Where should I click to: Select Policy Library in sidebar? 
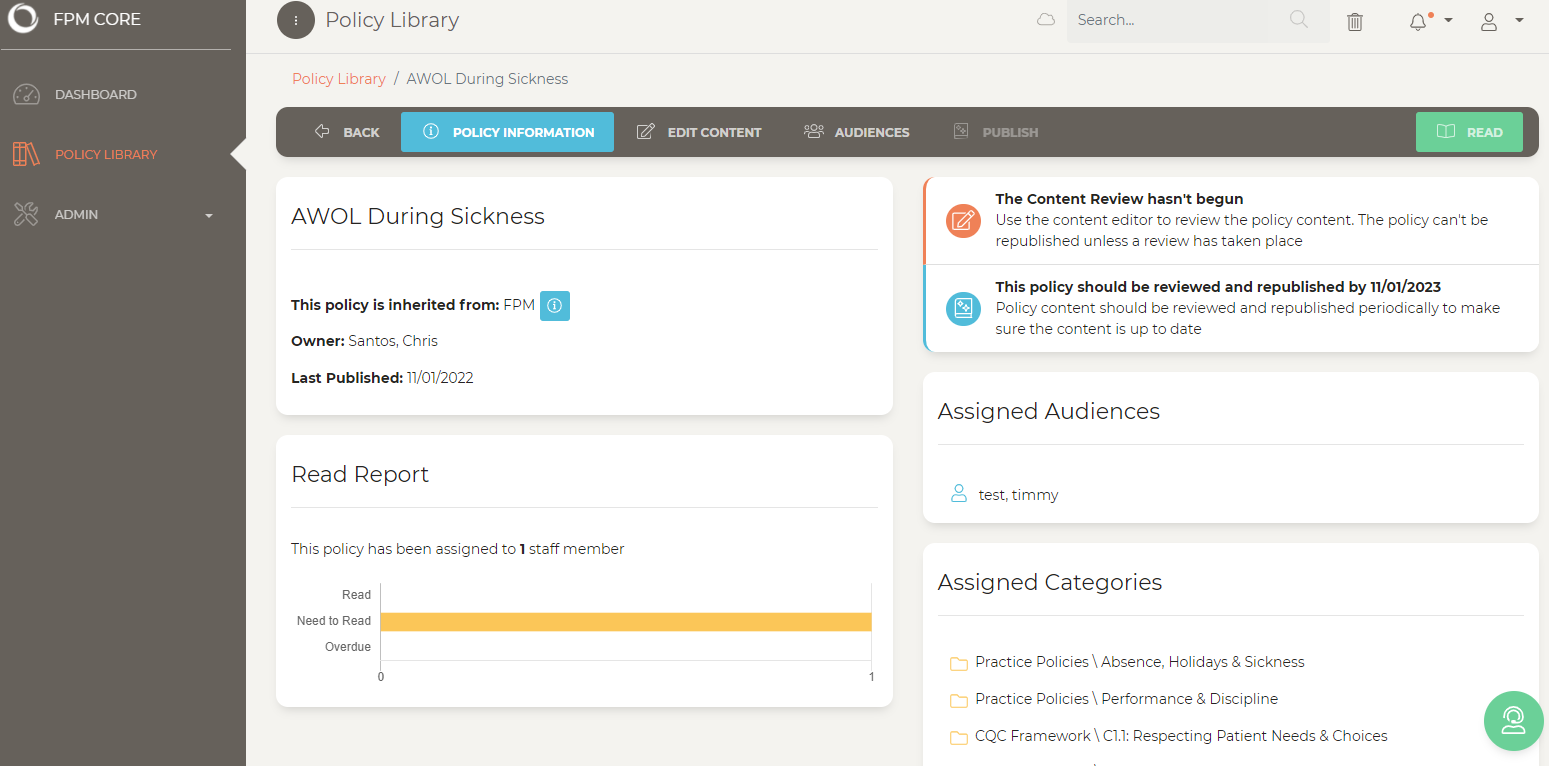pyautogui.click(x=106, y=155)
